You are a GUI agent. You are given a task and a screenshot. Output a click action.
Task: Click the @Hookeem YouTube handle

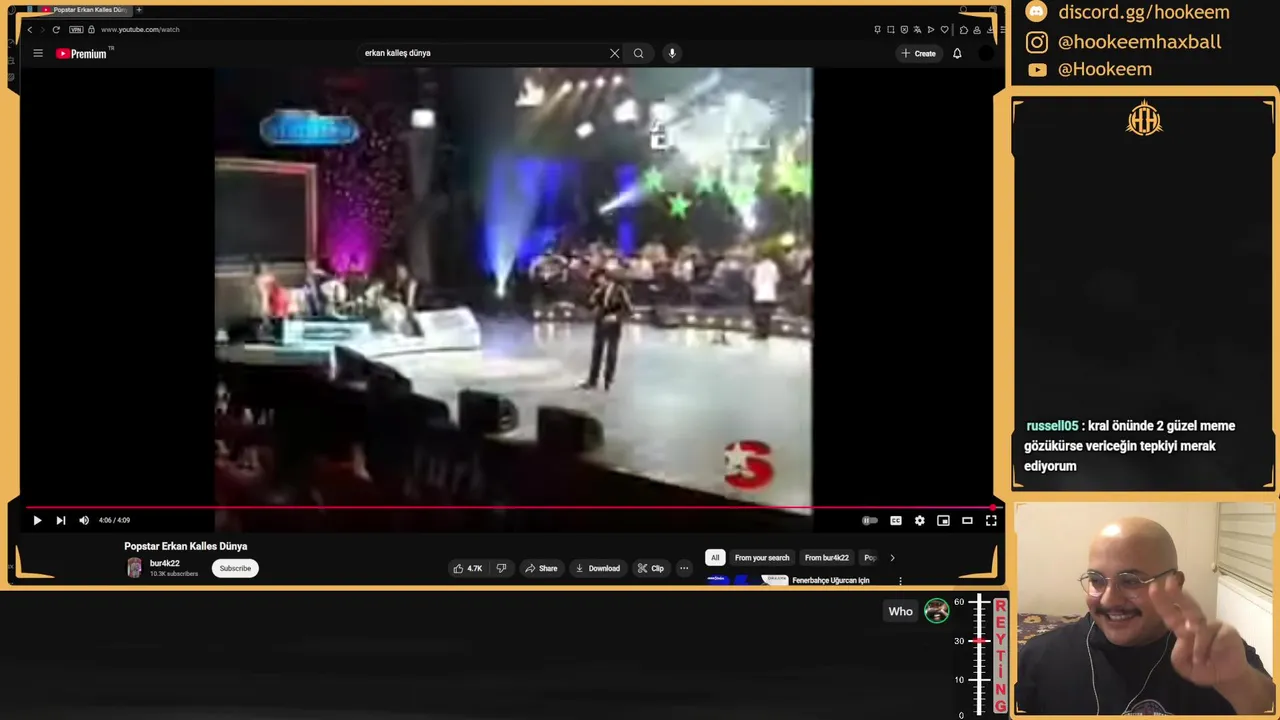[x=1105, y=69]
